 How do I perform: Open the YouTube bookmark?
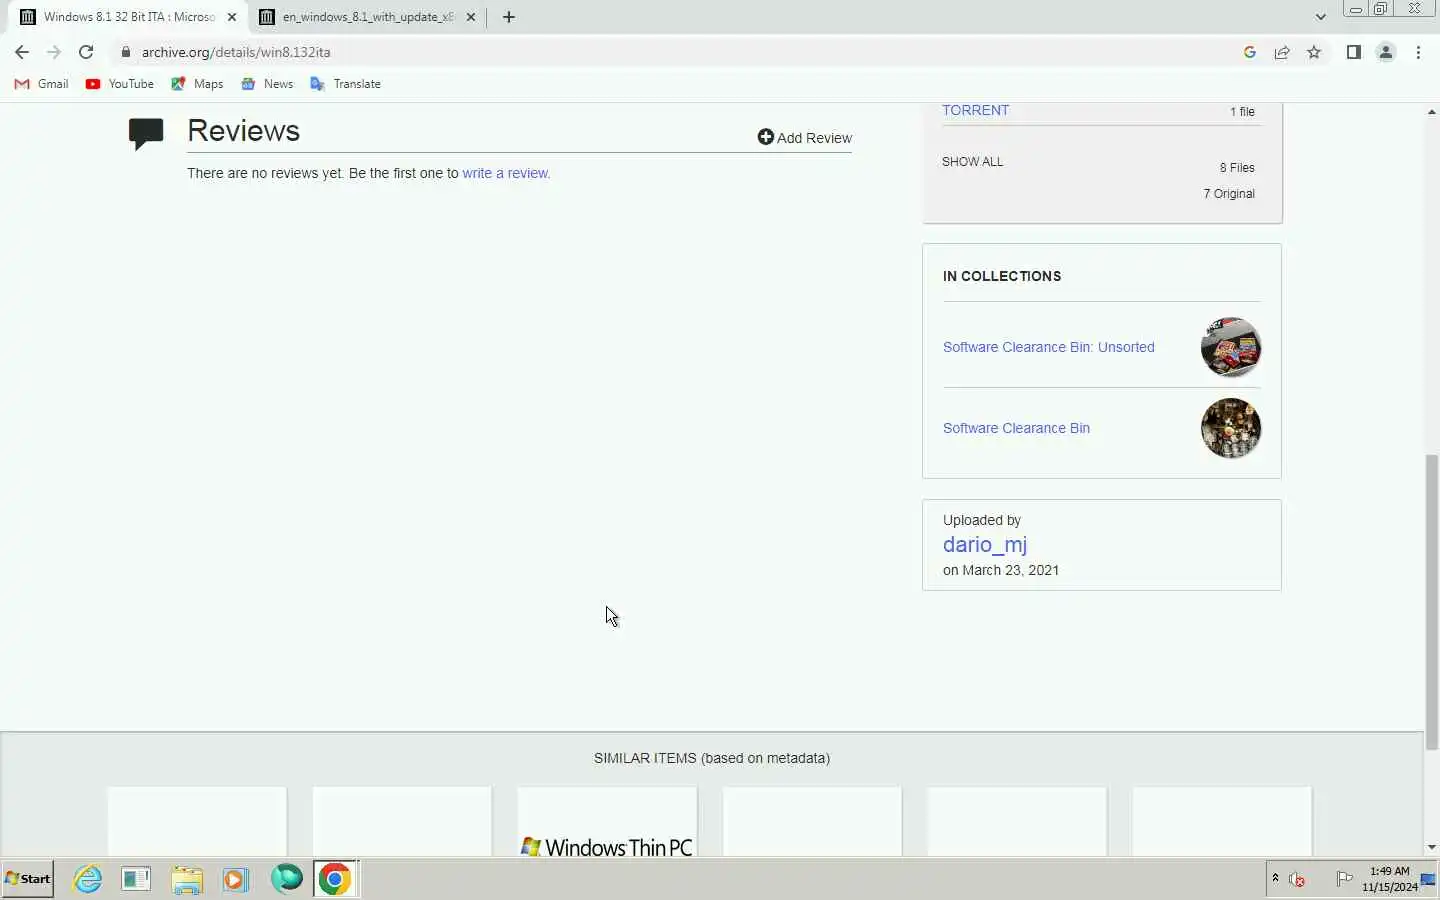[x=120, y=84]
